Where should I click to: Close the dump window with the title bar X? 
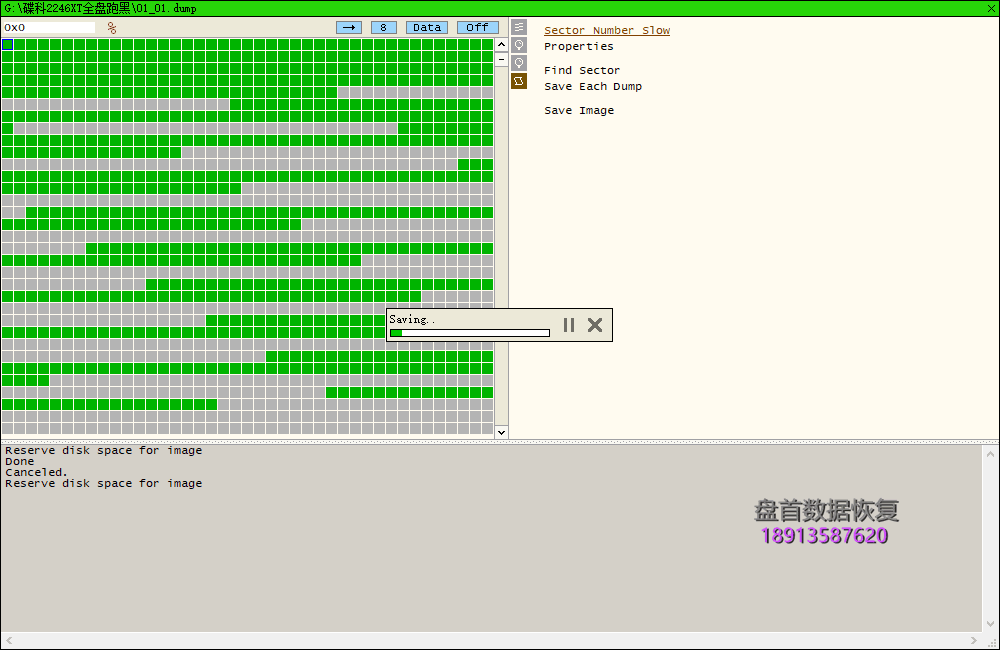(x=991, y=8)
